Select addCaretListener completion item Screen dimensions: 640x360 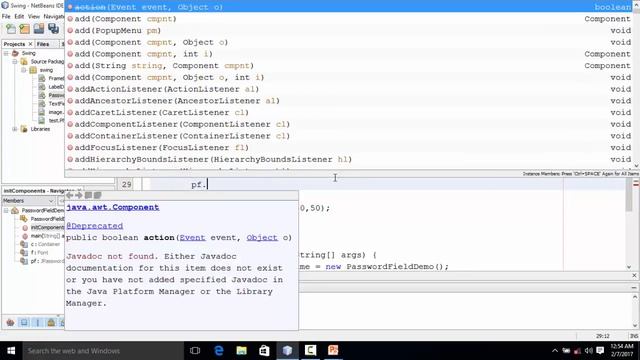(x=349, y=113)
